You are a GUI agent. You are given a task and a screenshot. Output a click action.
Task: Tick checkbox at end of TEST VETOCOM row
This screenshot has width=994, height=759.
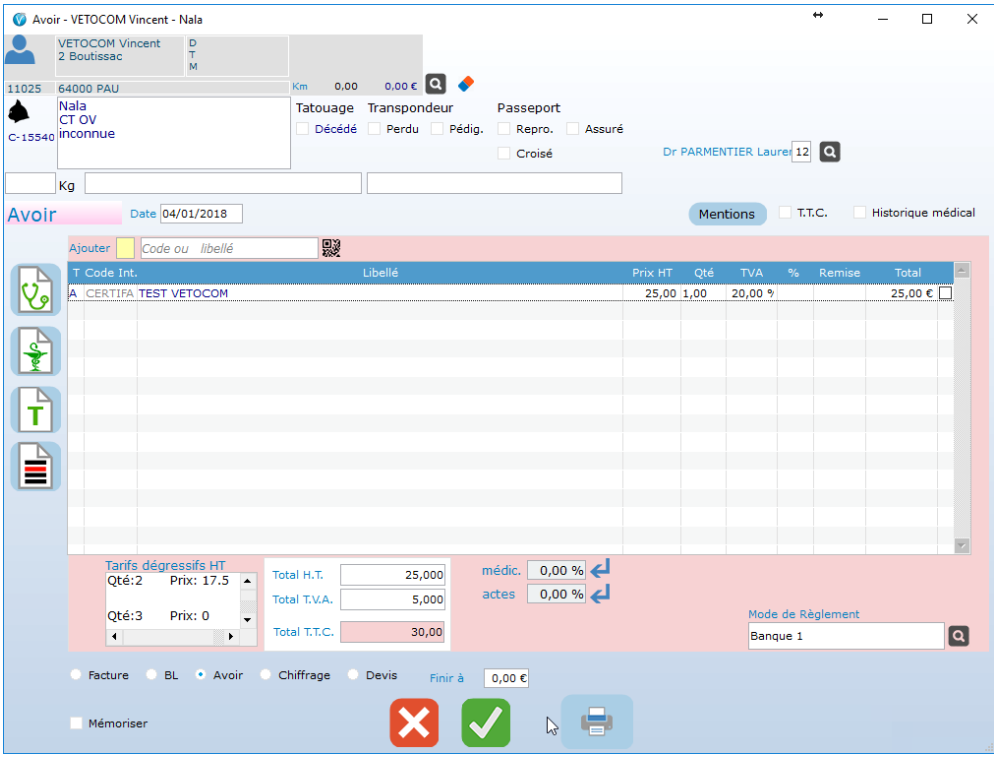(945, 293)
